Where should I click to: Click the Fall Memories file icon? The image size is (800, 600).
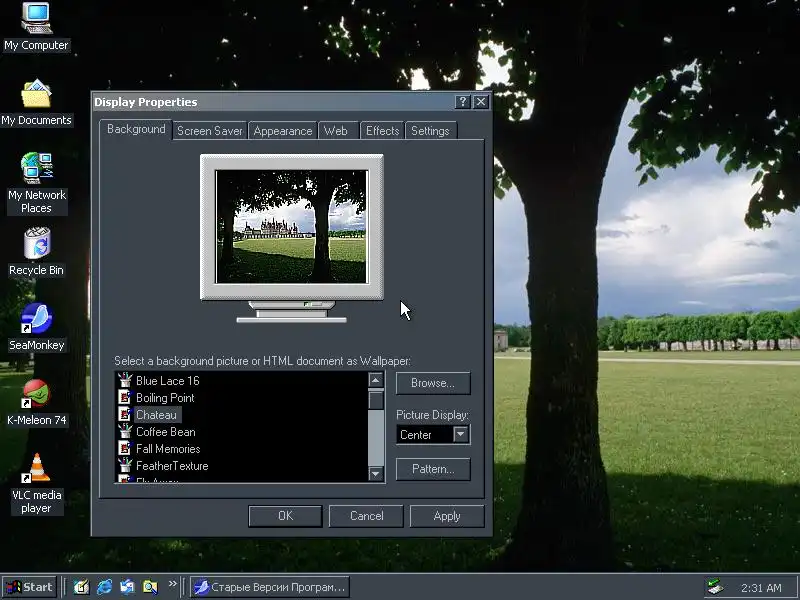(x=125, y=448)
